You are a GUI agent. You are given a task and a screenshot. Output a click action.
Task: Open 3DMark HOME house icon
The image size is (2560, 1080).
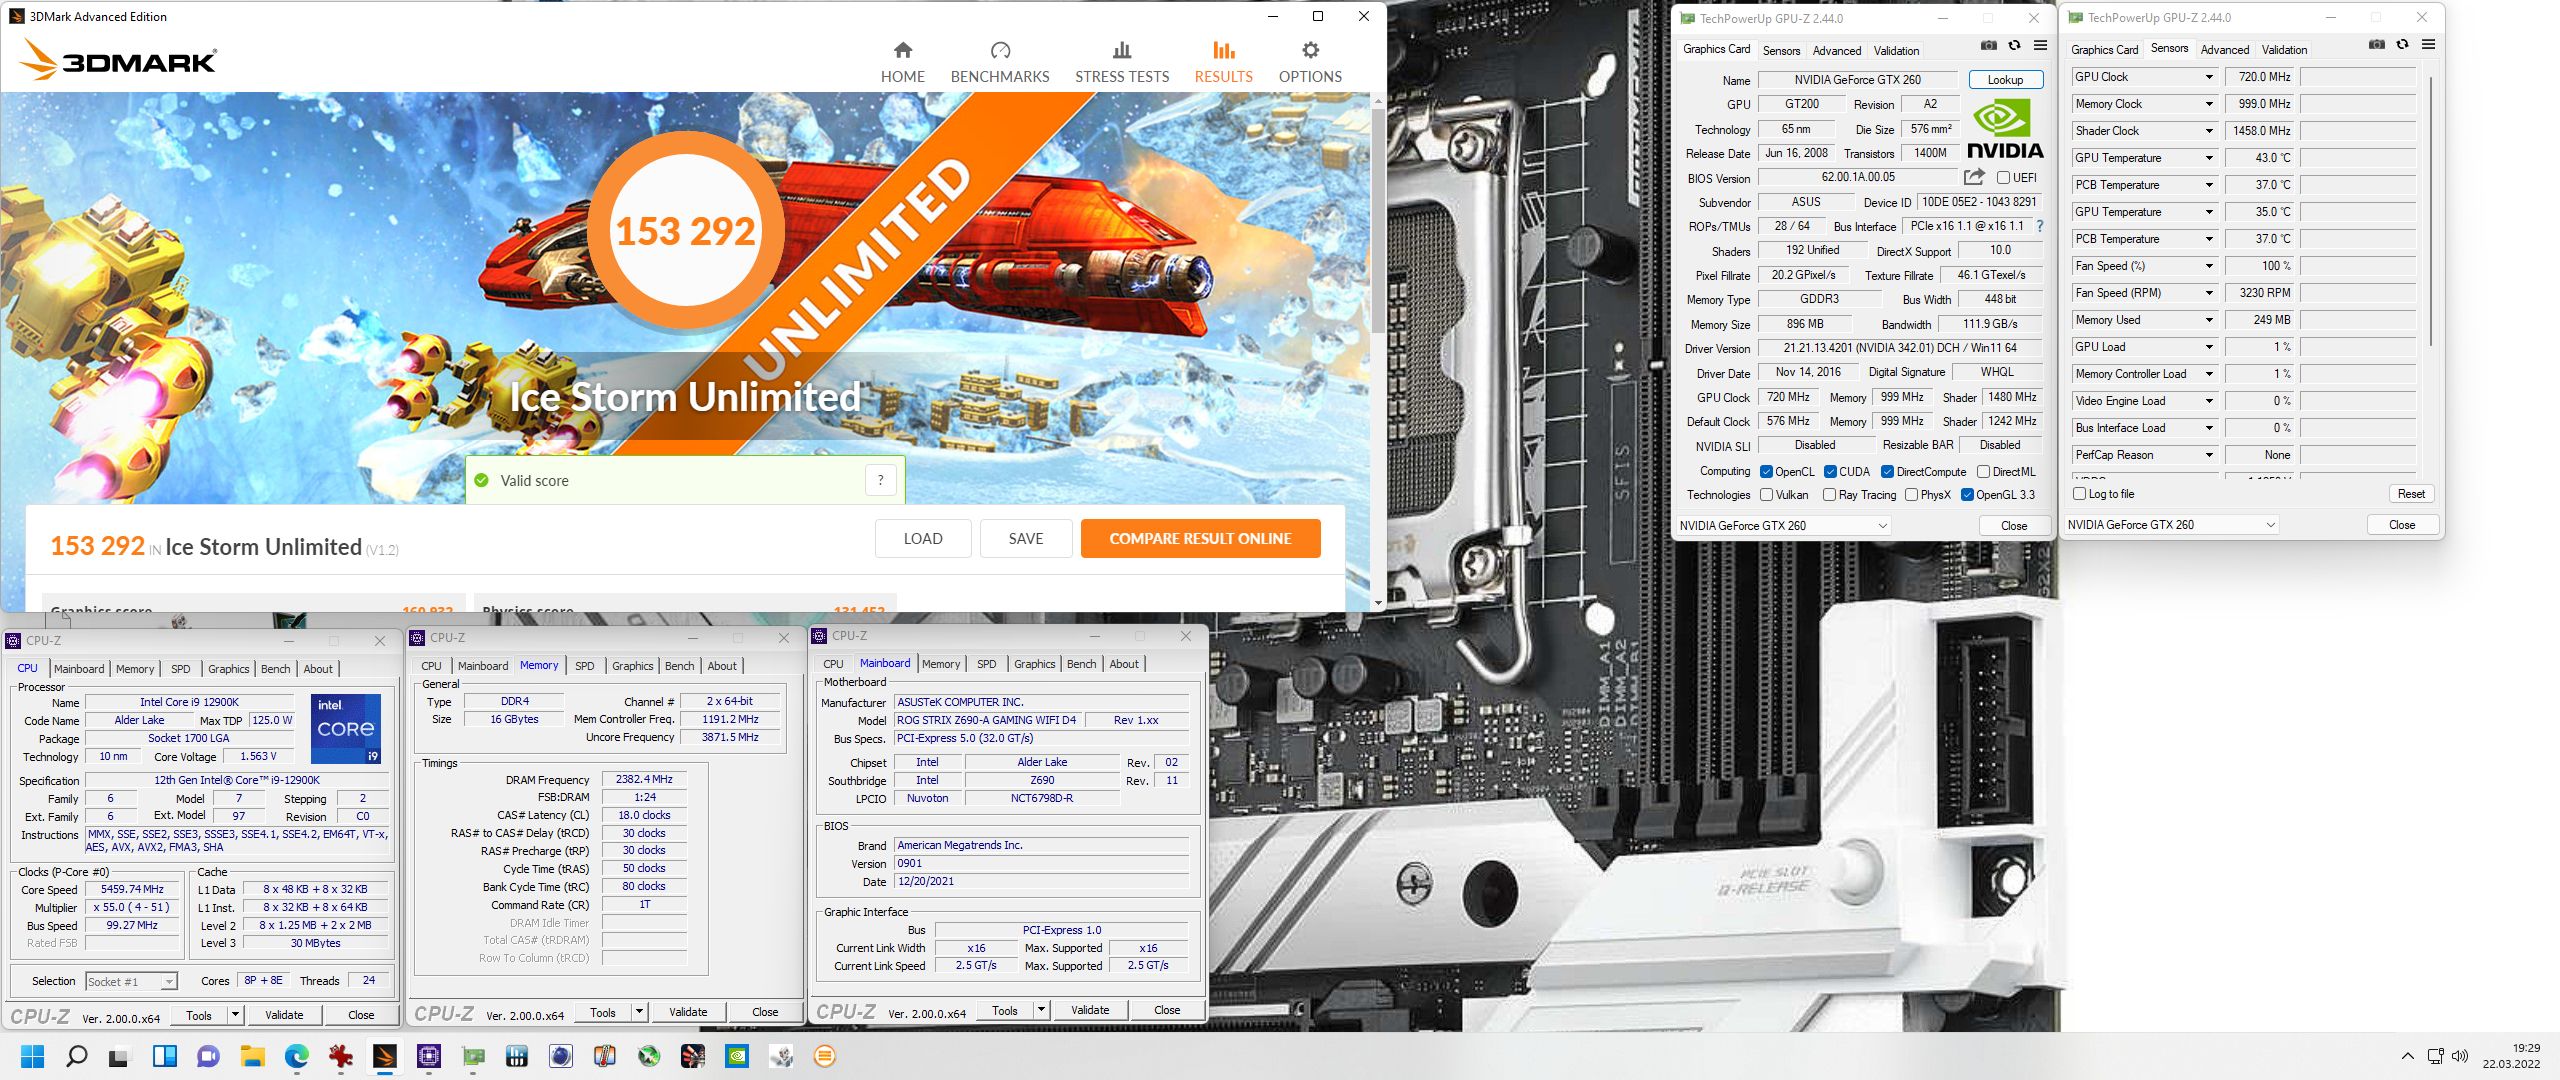902,50
